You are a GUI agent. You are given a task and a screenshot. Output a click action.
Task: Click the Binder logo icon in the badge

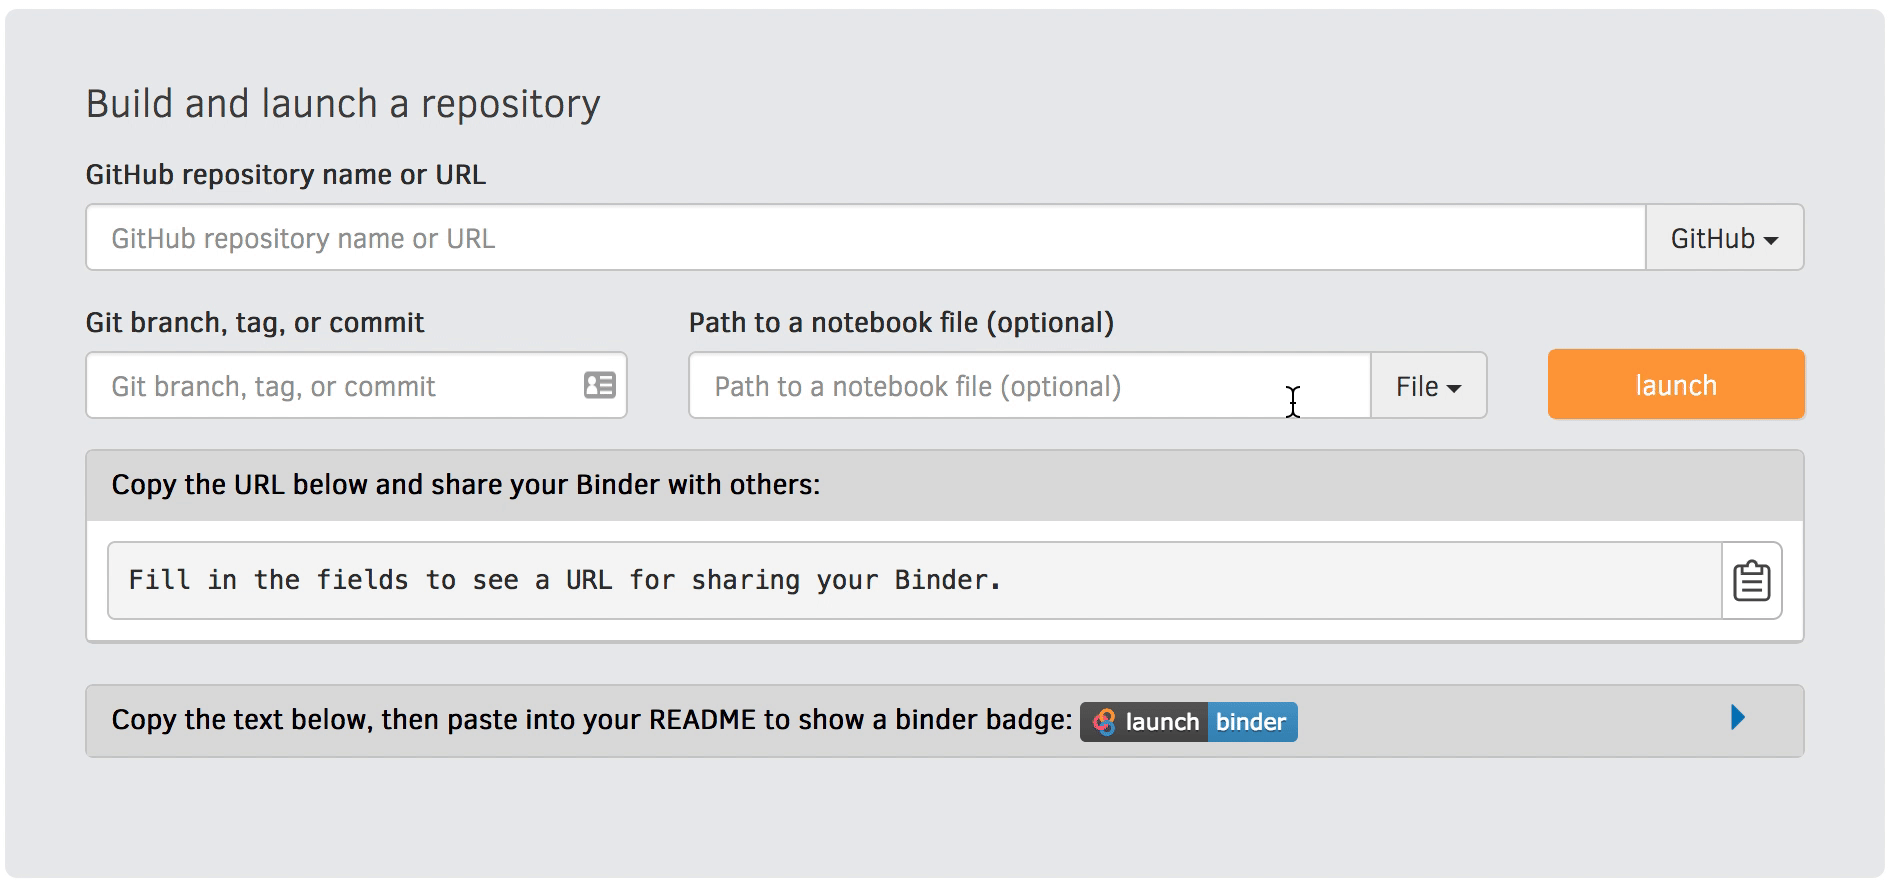click(x=1104, y=722)
